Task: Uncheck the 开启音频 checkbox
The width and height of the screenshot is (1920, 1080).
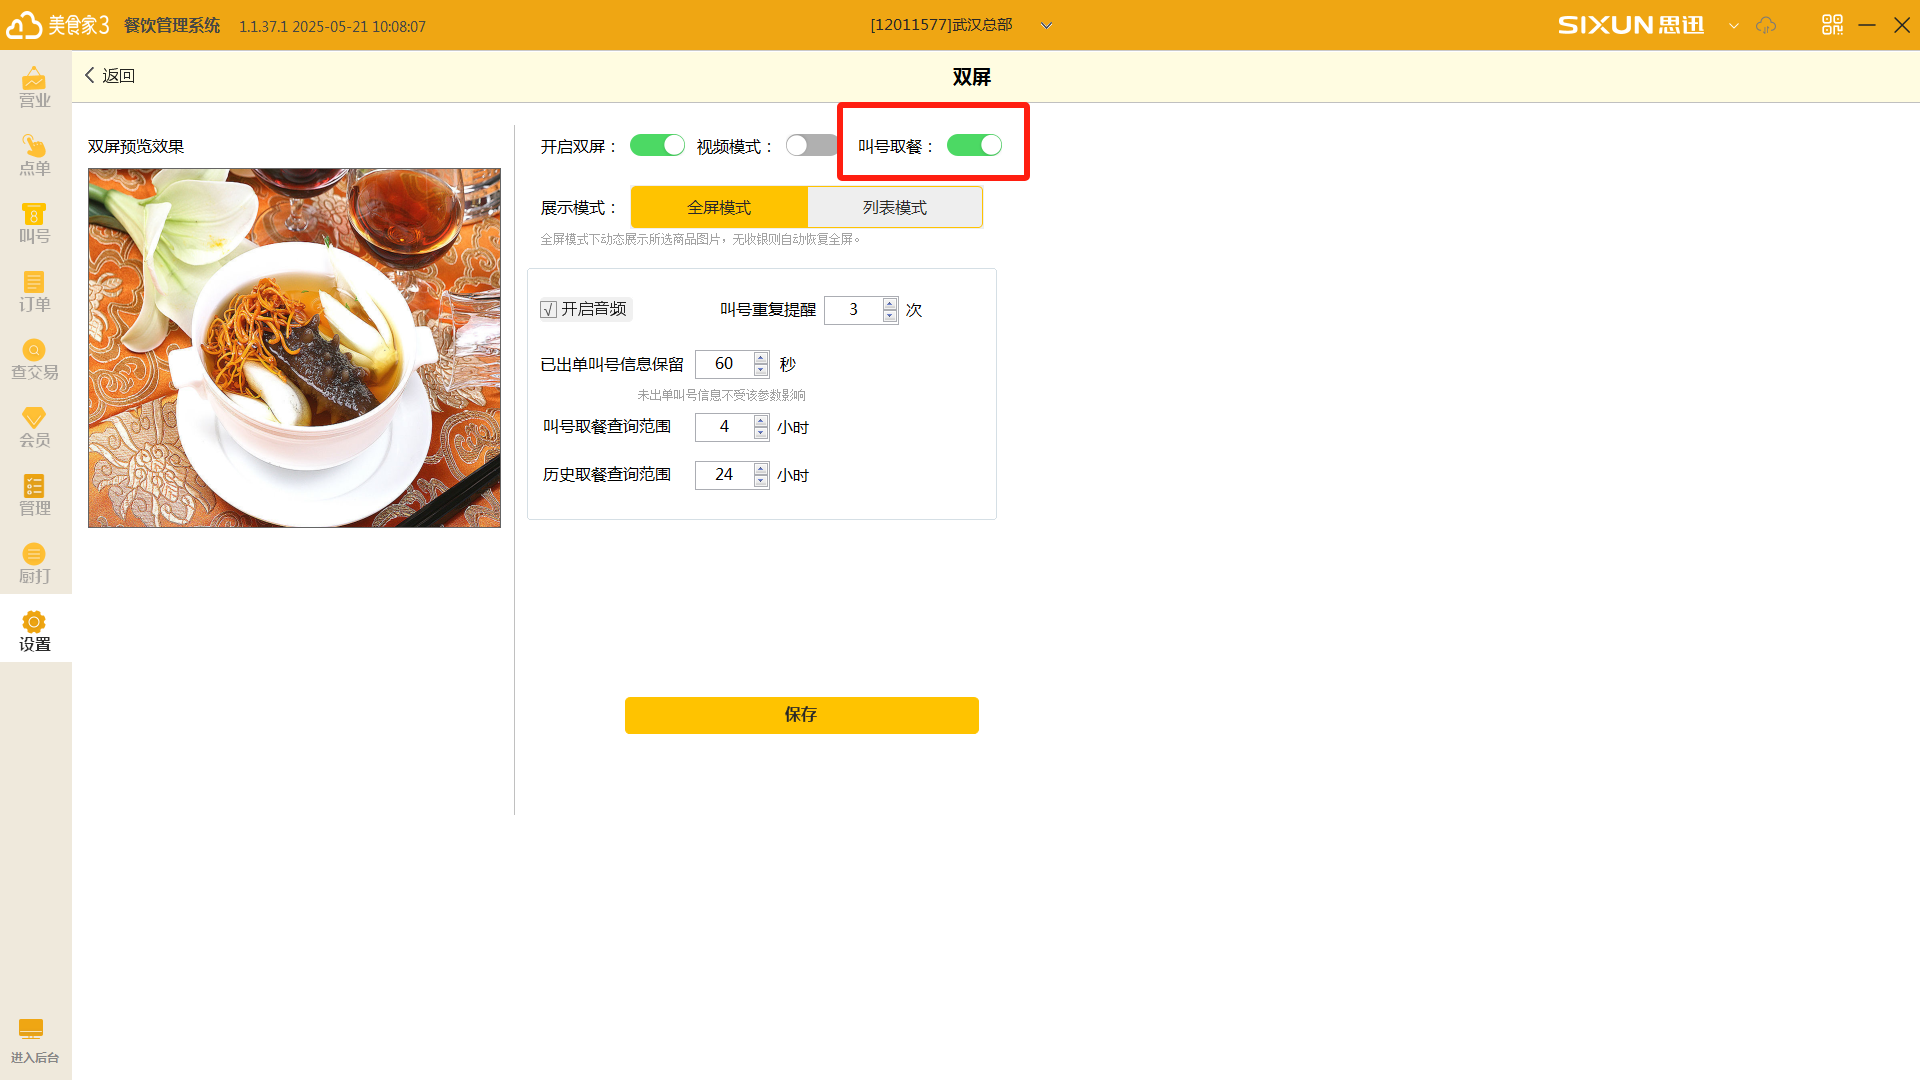Action: click(x=548, y=310)
